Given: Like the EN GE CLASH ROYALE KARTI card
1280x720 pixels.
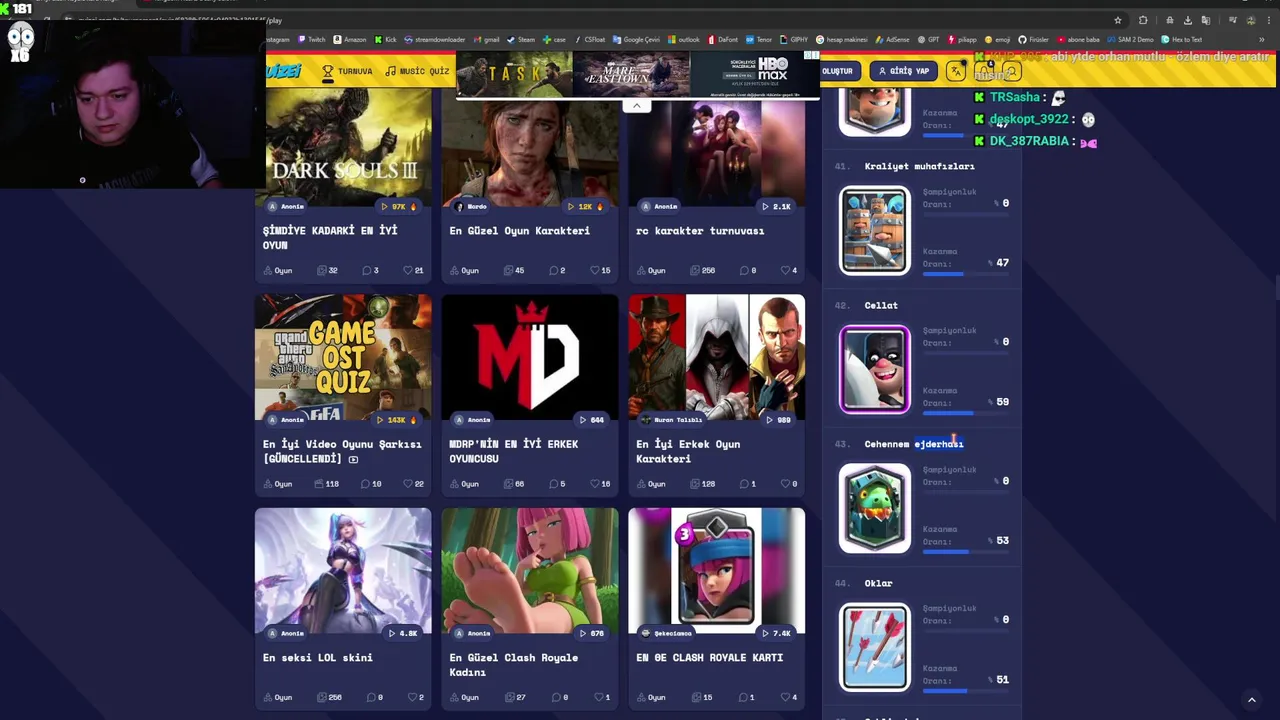Looking at the screenshot, I should click(785, 697).
